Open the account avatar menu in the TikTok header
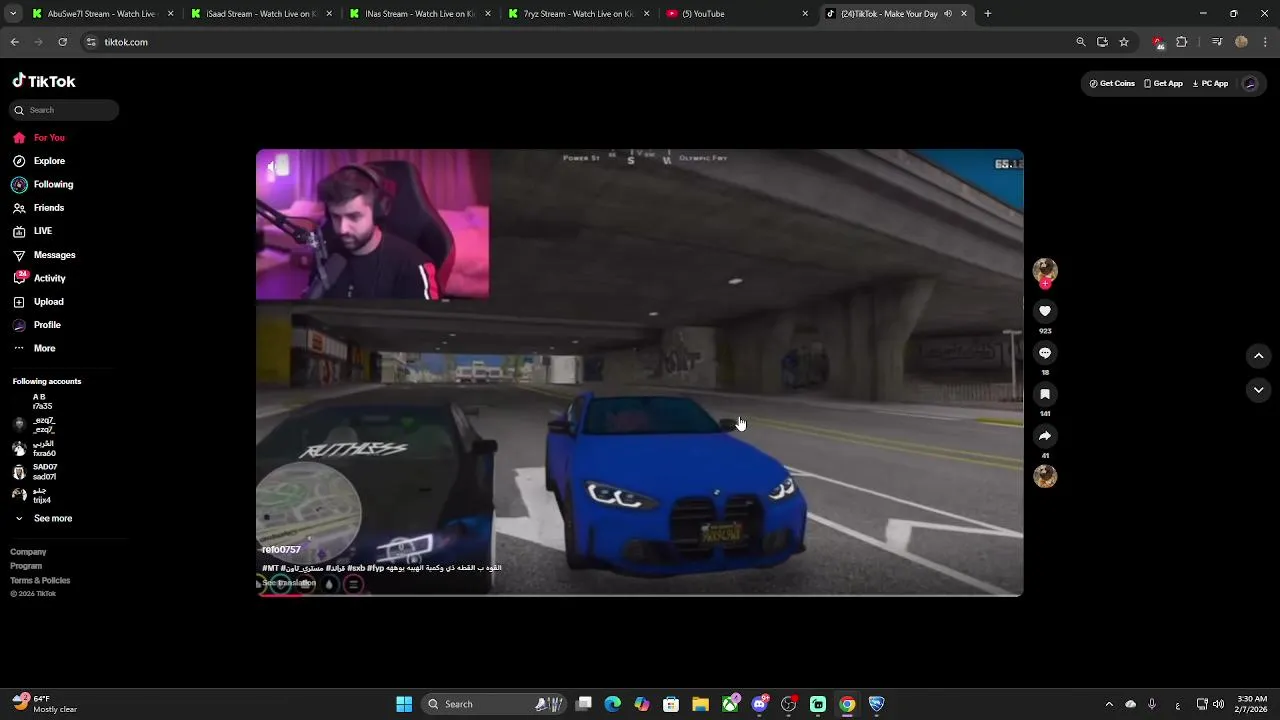The image size is (1280, 720). pyautogui.click(x=1250, y=84)
